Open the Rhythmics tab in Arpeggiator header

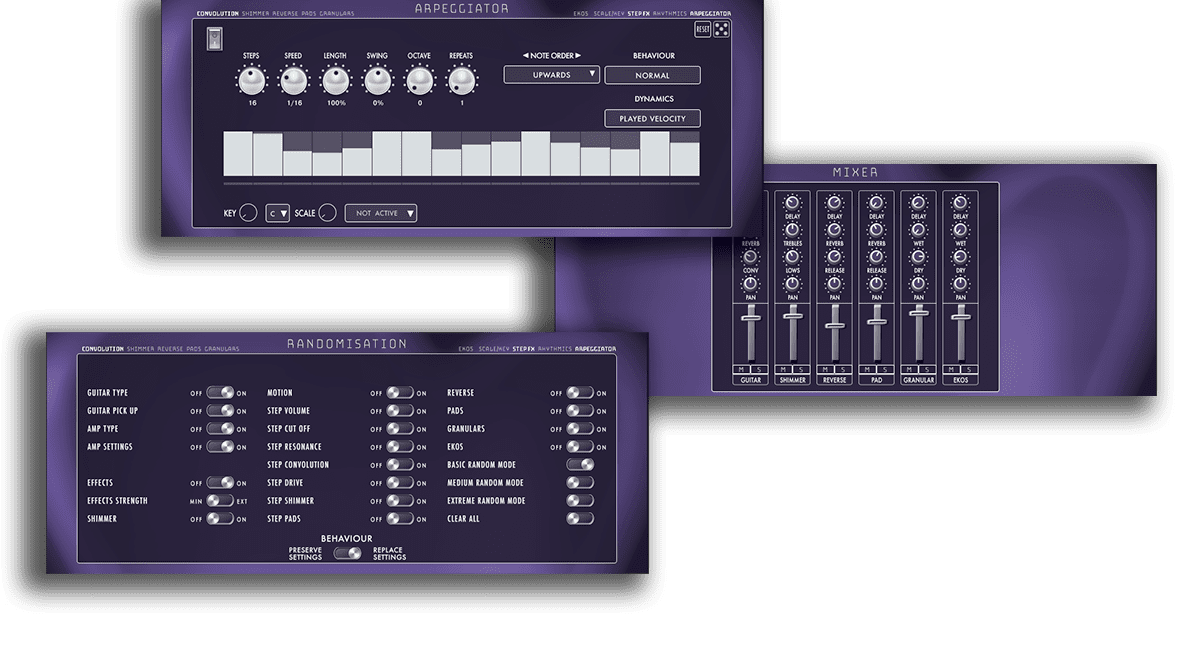669,14
